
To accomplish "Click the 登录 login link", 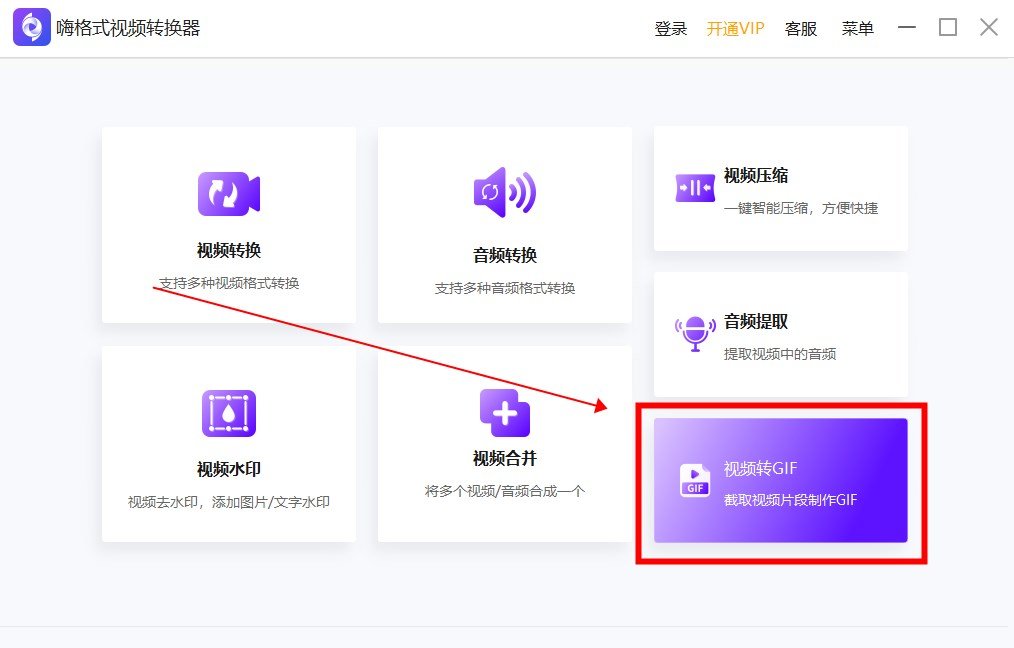I will click(670, 29).
